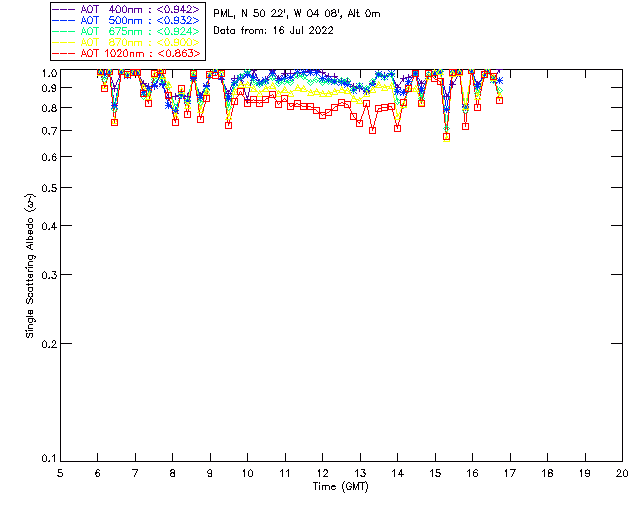Click the Single Scattering Albedo axis label
This screenshot has height=512, width=640.
pos(30,266)
